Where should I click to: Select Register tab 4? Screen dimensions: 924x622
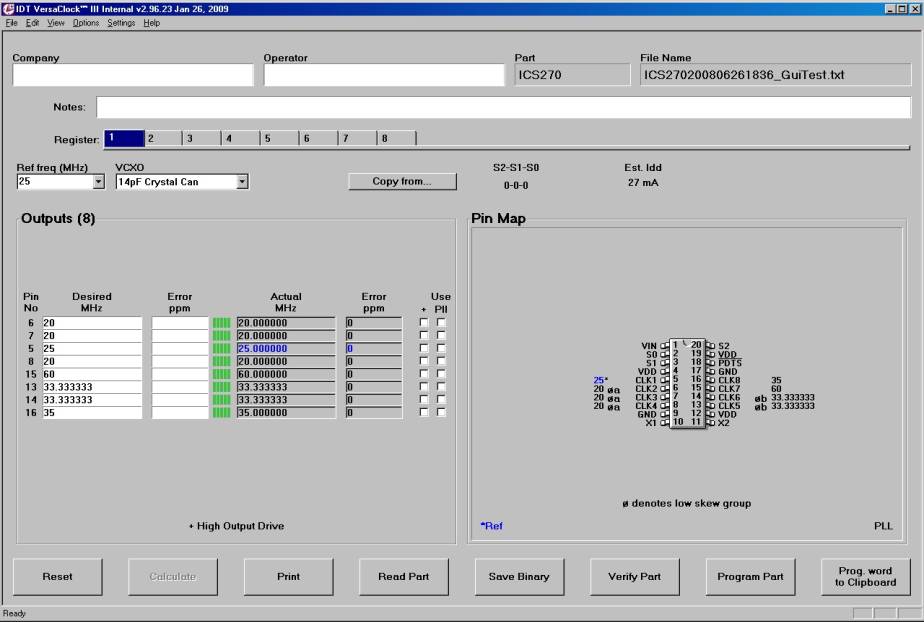click(x=241, y=138)
